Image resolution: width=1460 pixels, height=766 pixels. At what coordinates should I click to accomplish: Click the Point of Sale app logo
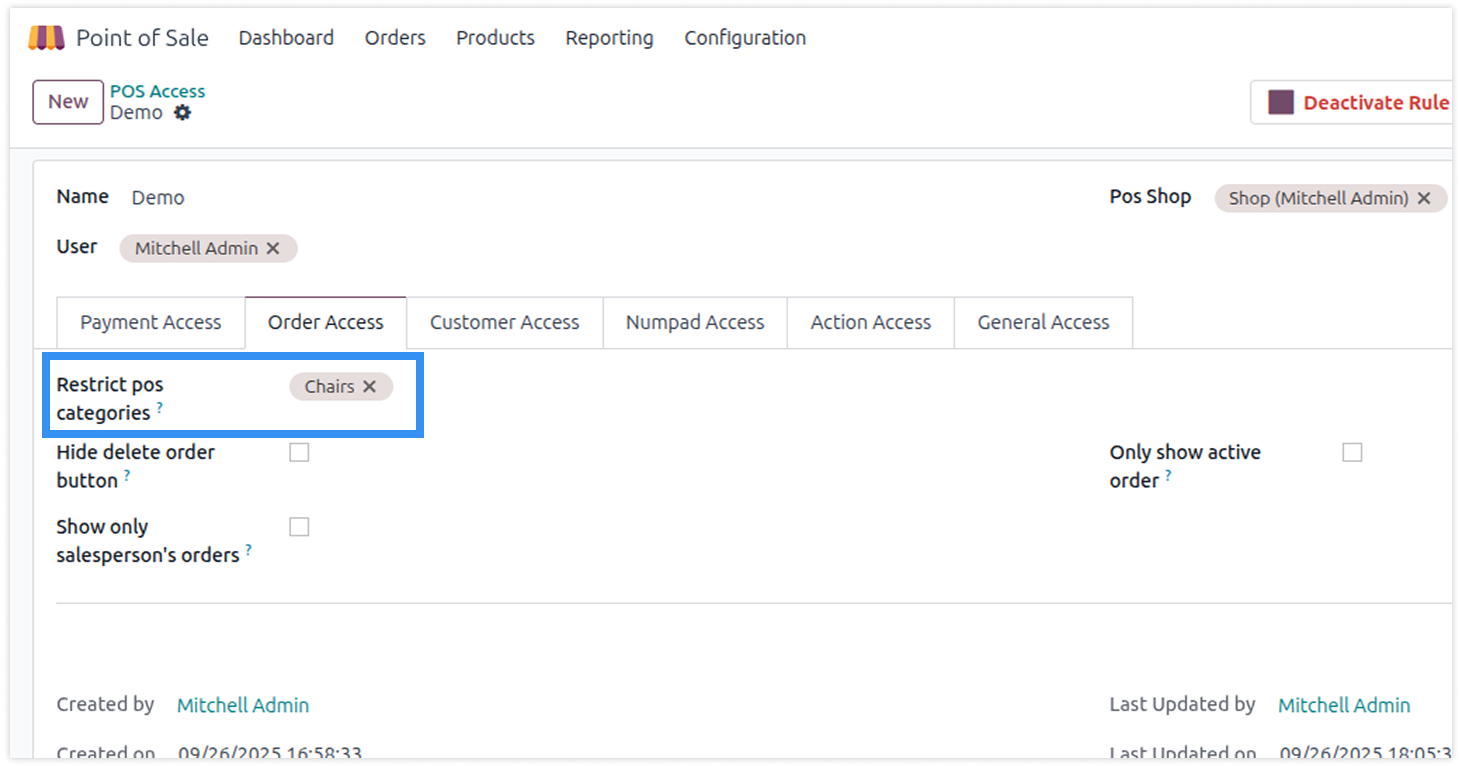(x=46, y=38)
